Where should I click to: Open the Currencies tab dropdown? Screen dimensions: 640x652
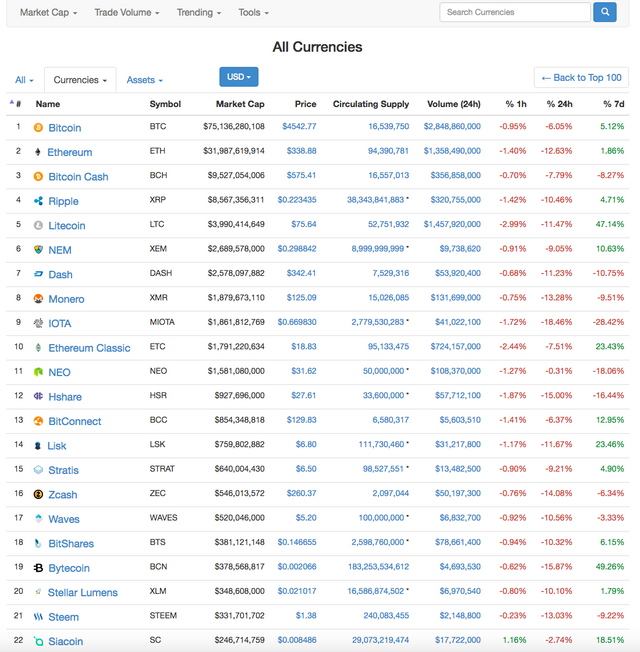point(80,80)
